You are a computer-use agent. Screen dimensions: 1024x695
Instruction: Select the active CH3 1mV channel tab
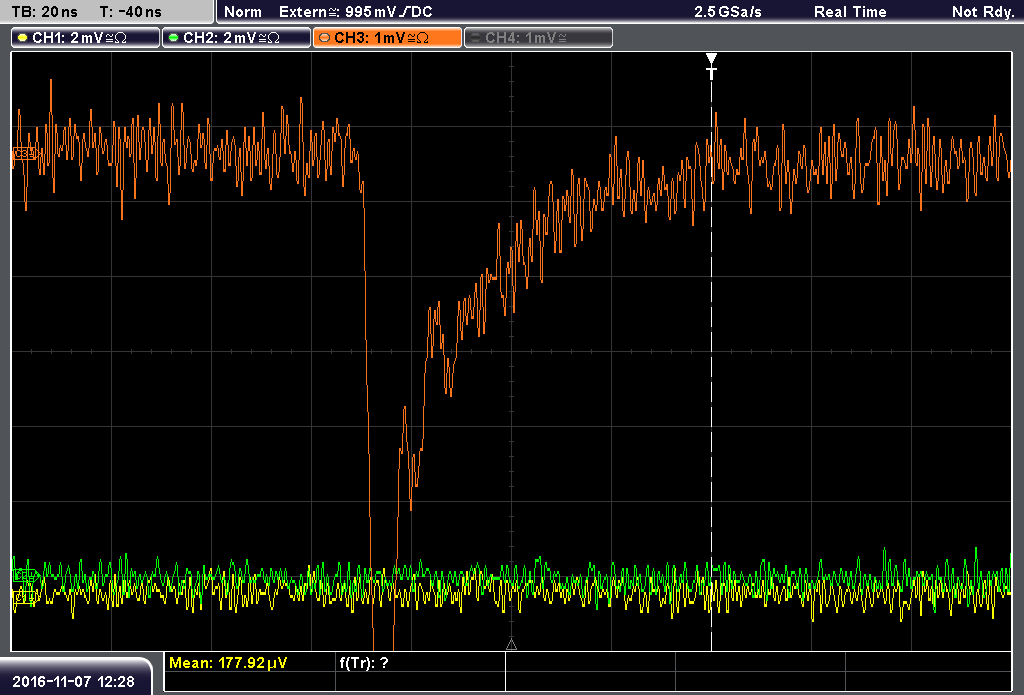[x=387, y=38]
